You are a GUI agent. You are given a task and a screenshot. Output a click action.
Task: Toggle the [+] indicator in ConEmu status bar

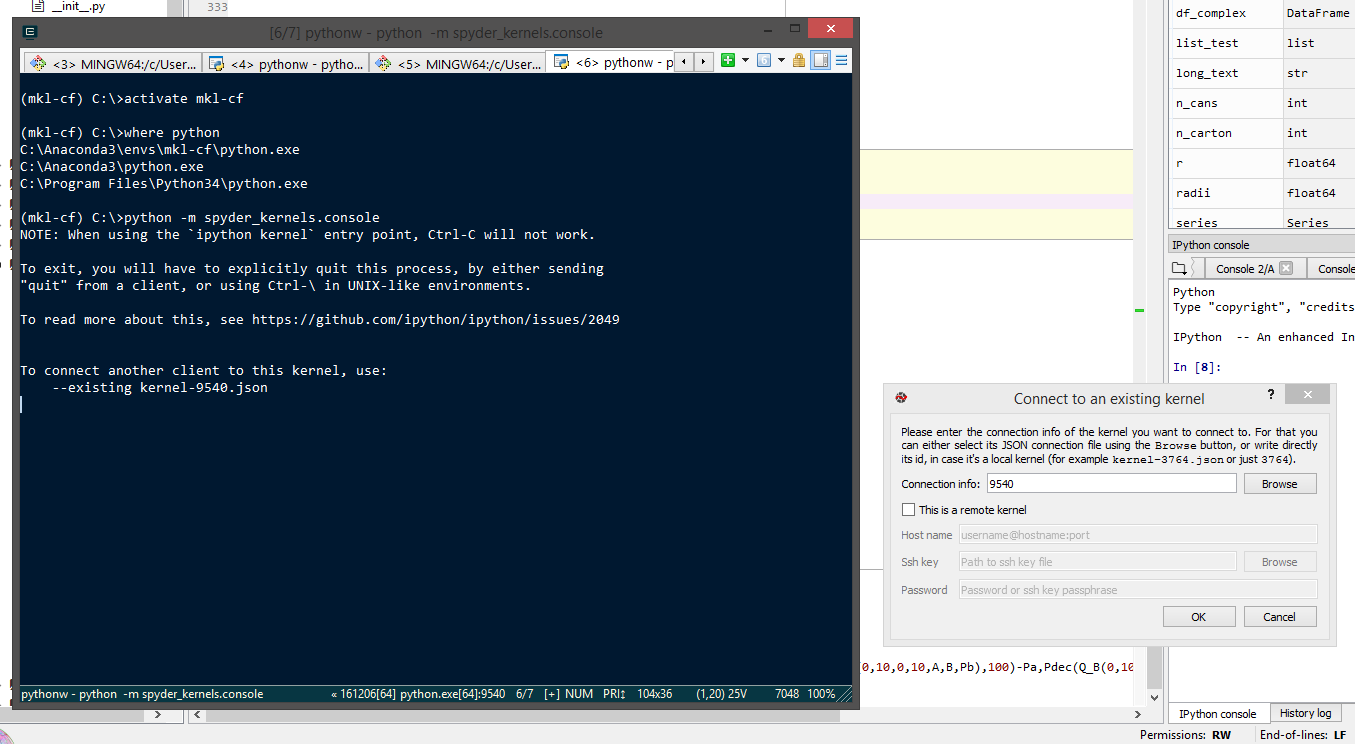[x=551, y=694]
